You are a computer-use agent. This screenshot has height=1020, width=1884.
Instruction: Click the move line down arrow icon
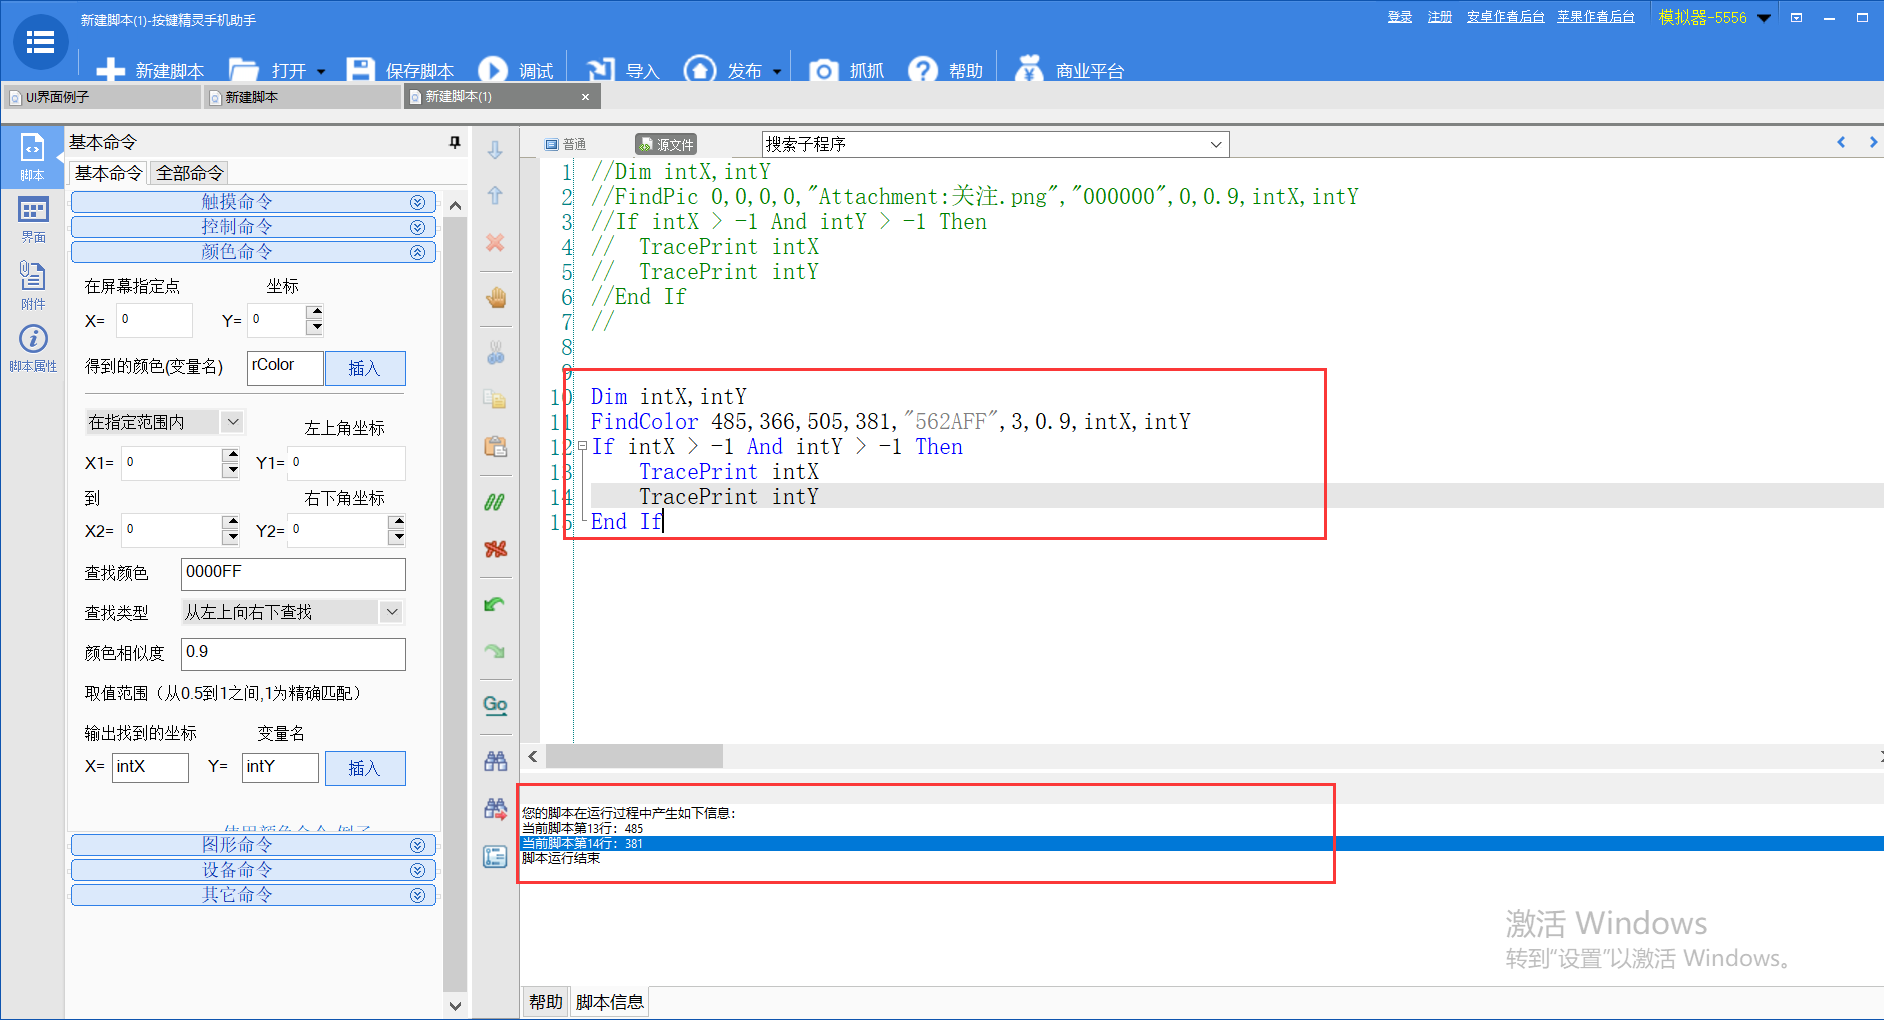(x=495, y=151)
